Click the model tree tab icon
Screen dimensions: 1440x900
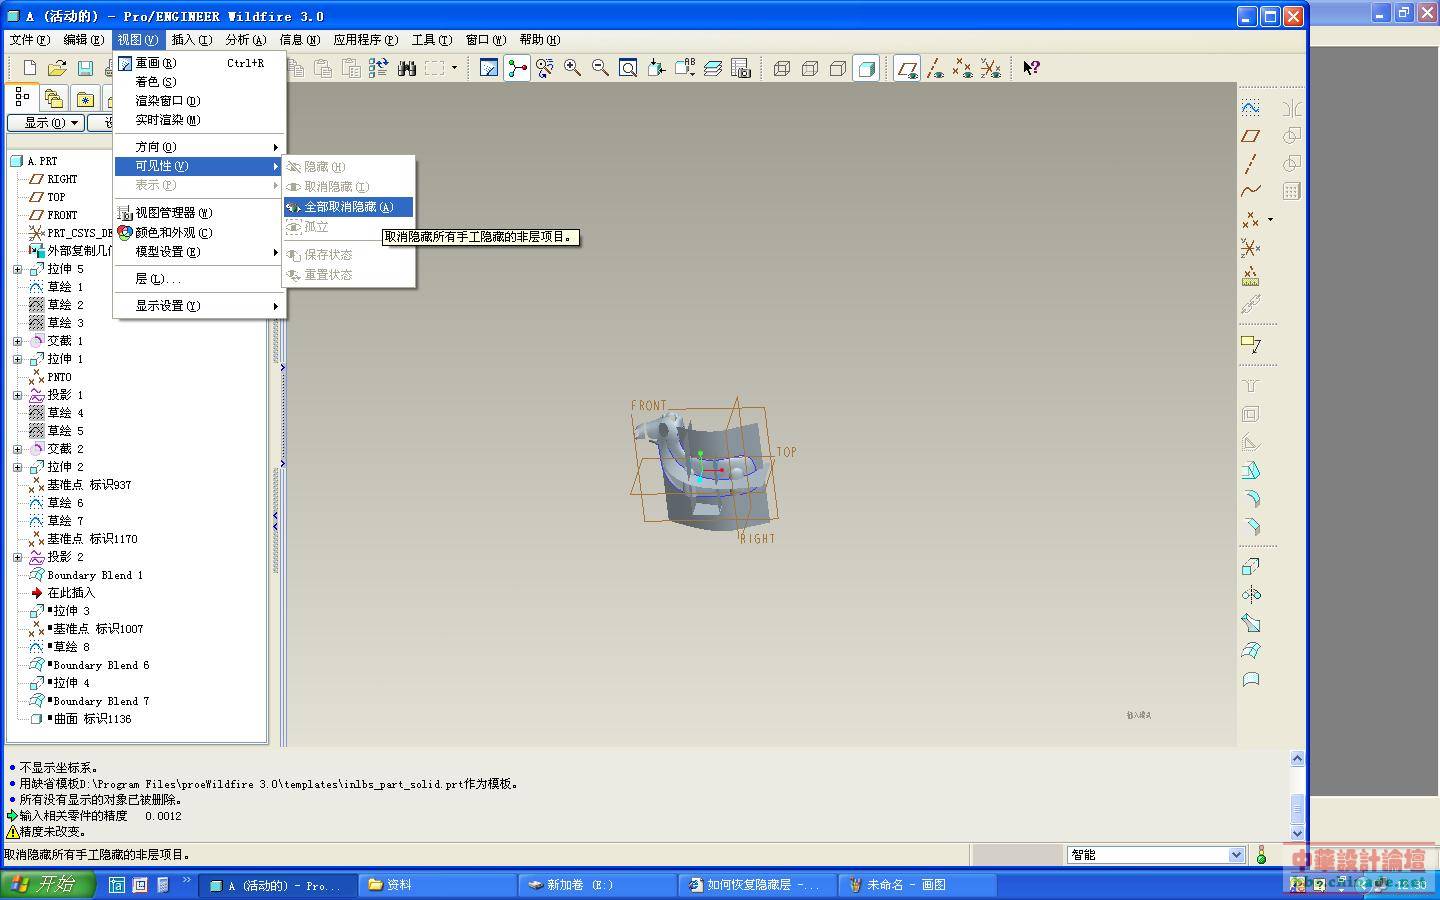pyautogui.click(x=22, y=97)
